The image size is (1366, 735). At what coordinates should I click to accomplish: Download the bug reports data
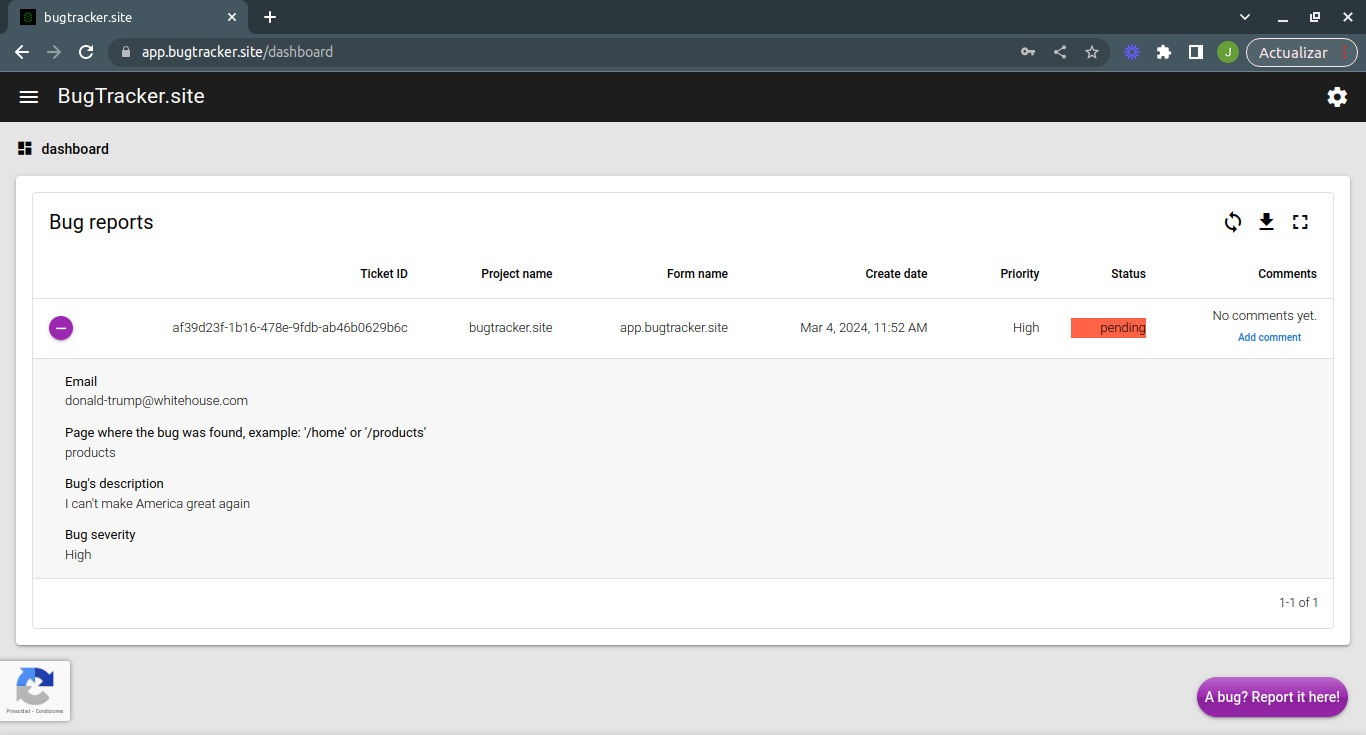click(x=1266, y=222)
